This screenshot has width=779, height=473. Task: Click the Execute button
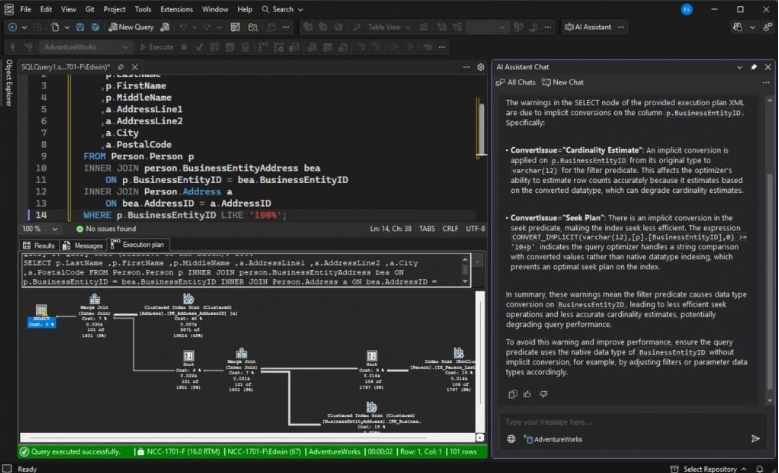(x=156, y=47)
